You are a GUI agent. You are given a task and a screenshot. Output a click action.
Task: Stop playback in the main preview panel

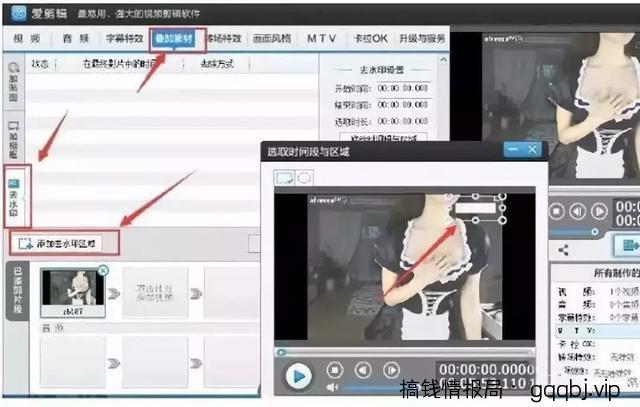click(556, 211)
